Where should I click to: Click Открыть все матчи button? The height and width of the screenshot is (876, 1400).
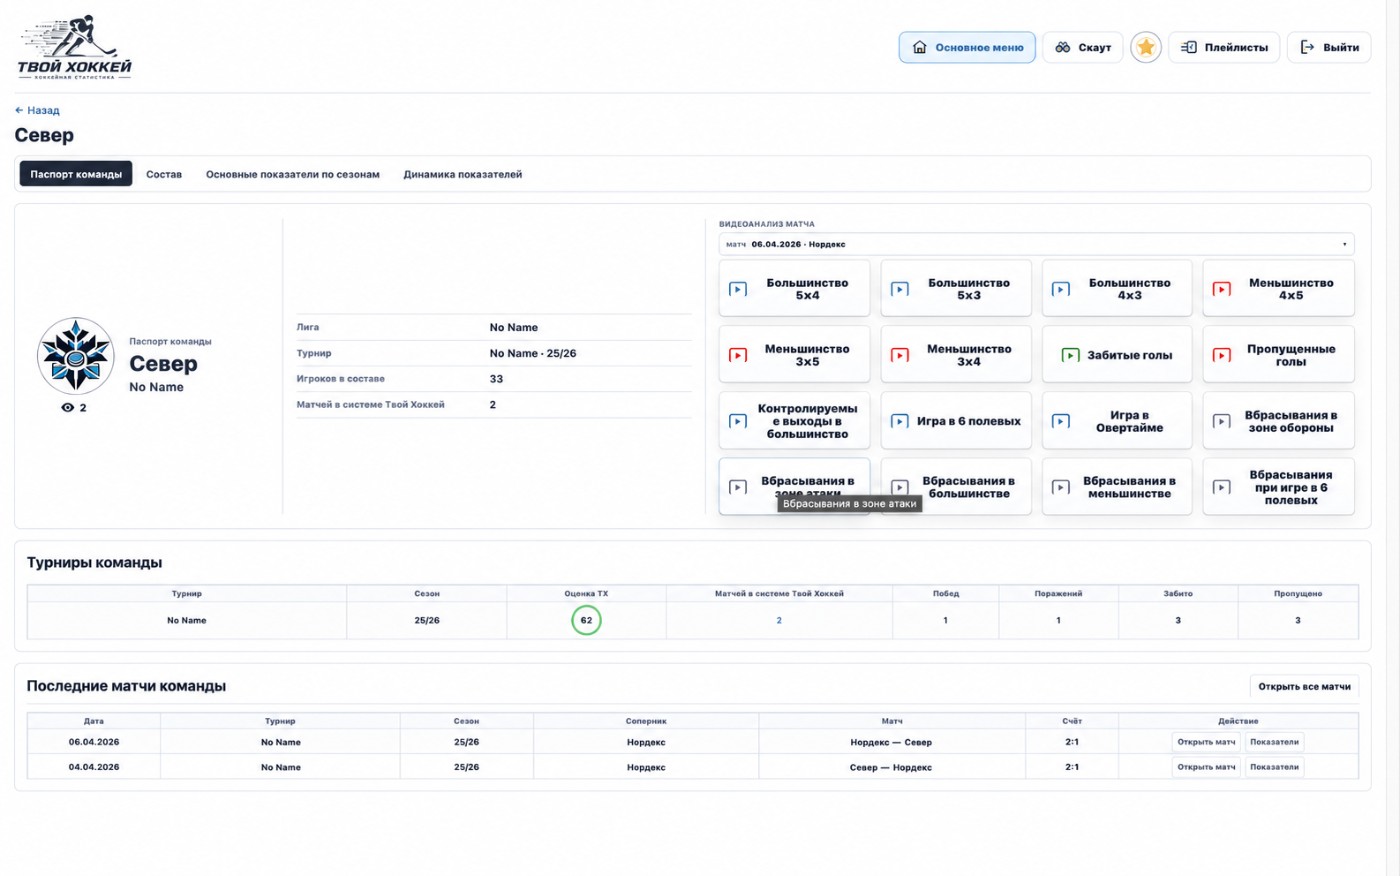pos(1304,686)
